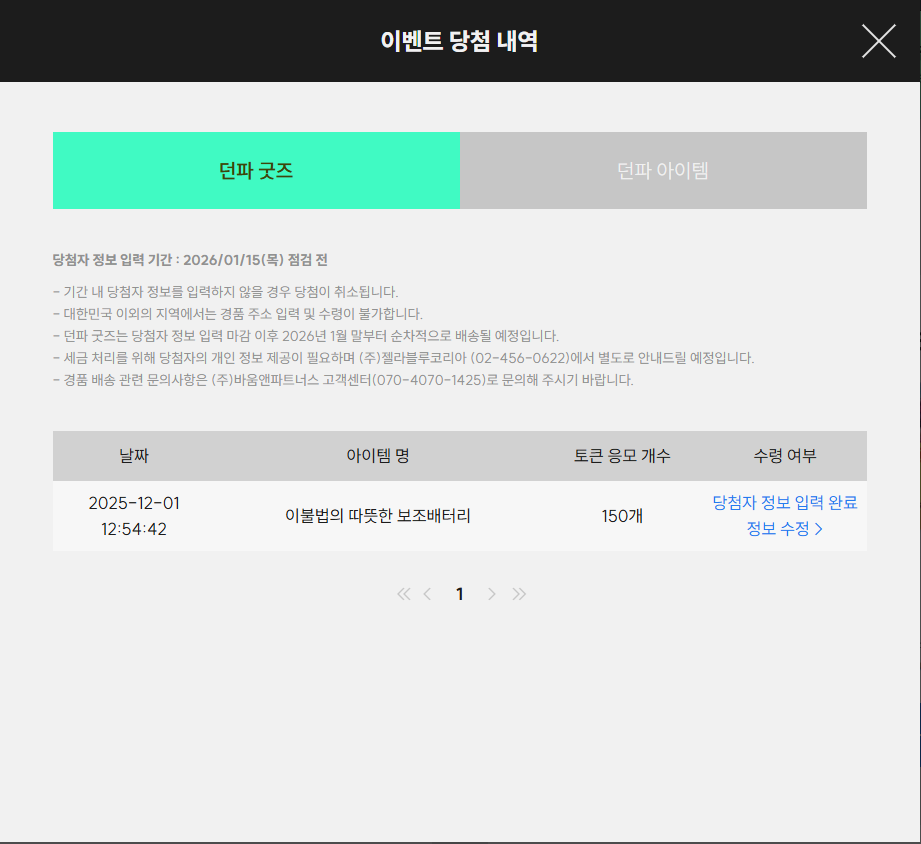This screenshot has height=844, width=921.
Task: Click the 당첨자 정보 입력 완료 status text
Action: (x=784, y=502)
